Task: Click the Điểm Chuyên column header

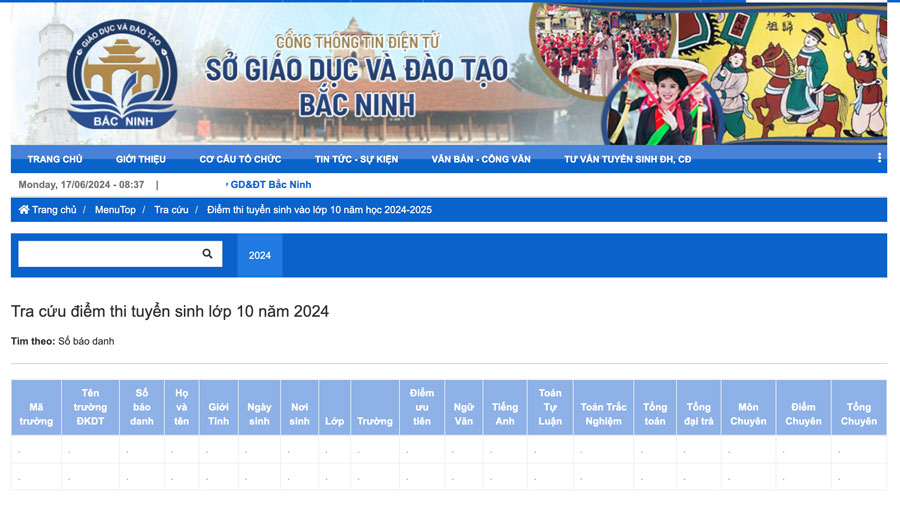Action: (x=803, y=407)
